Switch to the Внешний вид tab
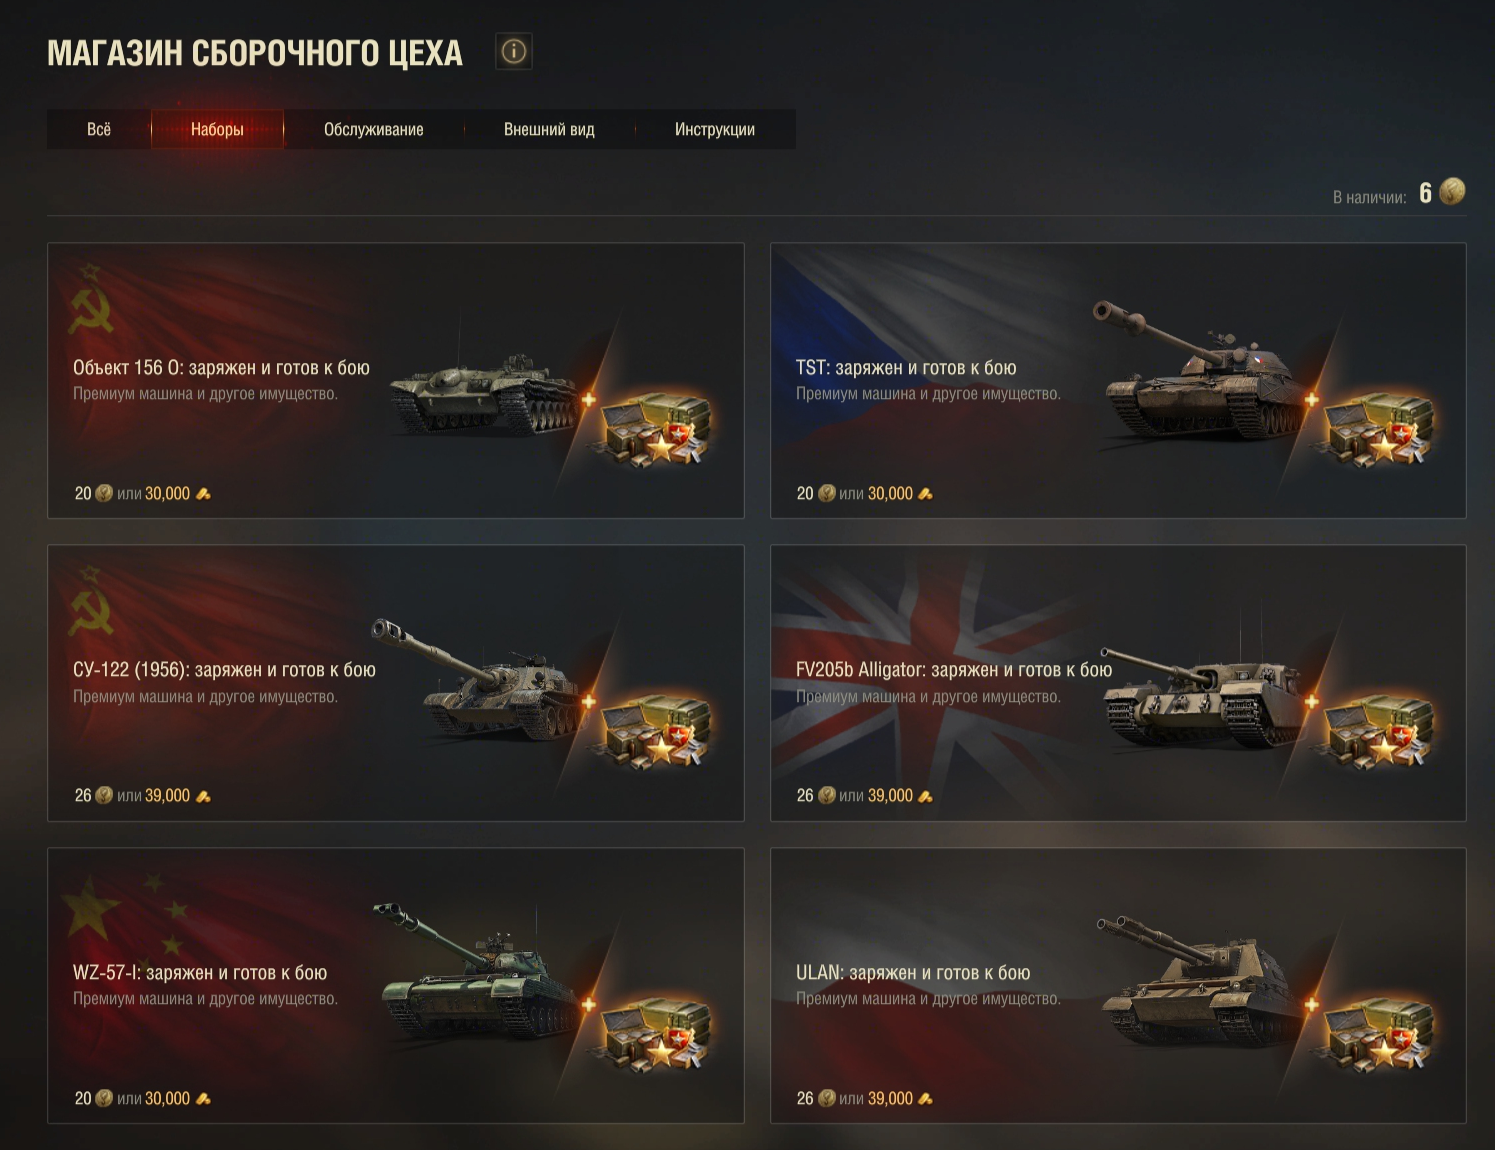This screenshot has height=1150, width=1495. [x=549, y=129]
